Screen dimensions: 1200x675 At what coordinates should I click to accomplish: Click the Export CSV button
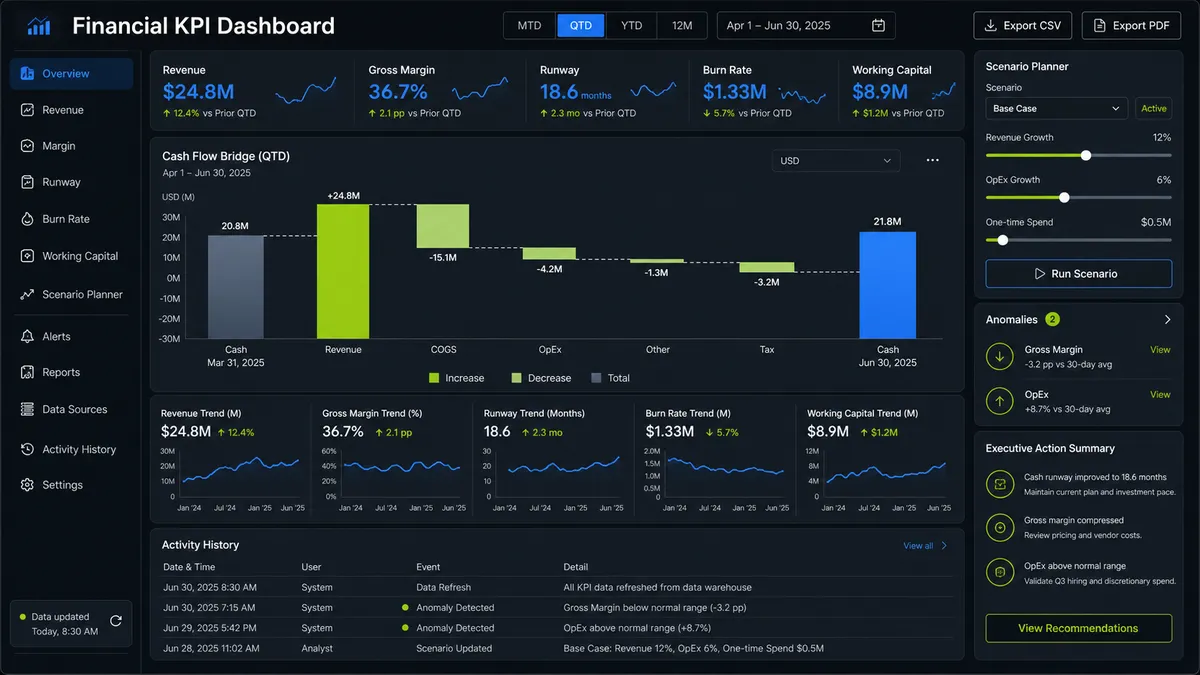point(1023,26)
